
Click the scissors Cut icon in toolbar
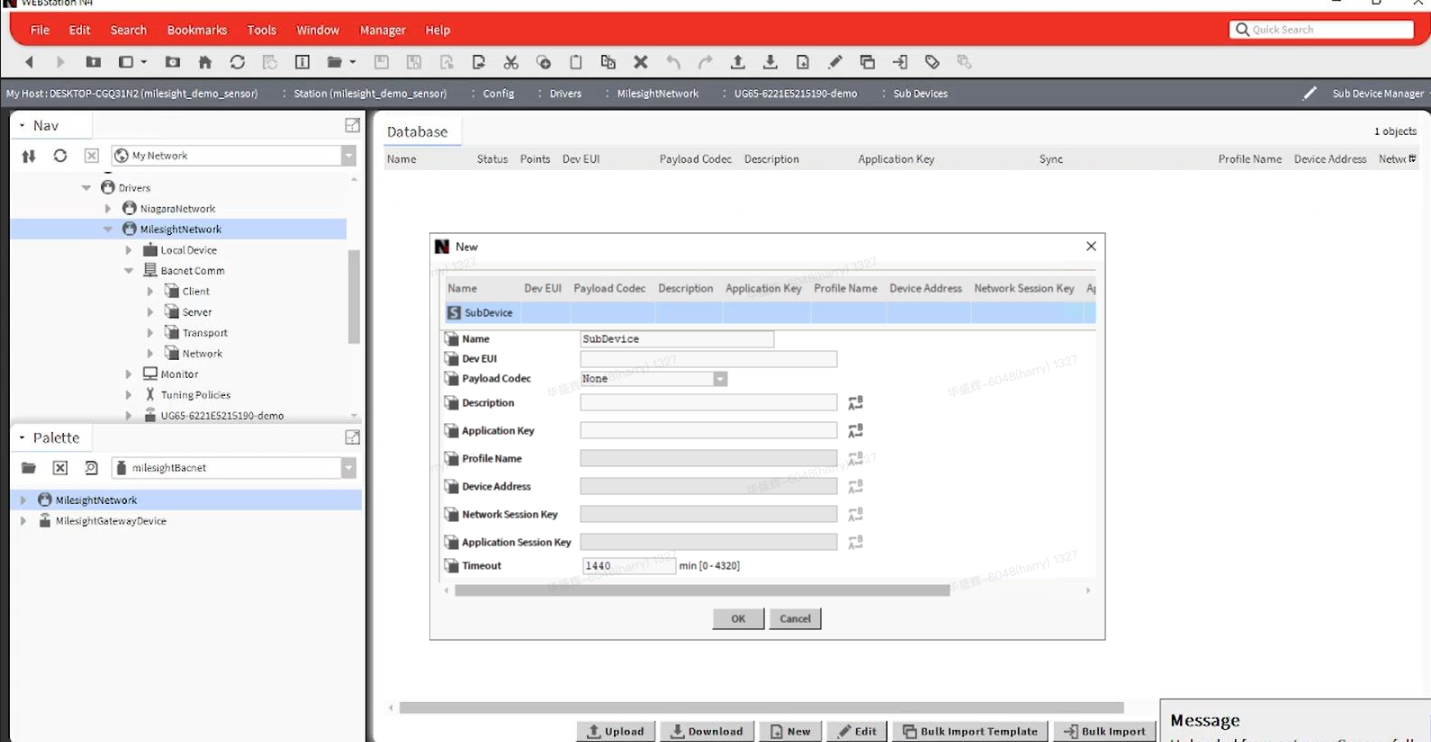click(x=511, y=62)
